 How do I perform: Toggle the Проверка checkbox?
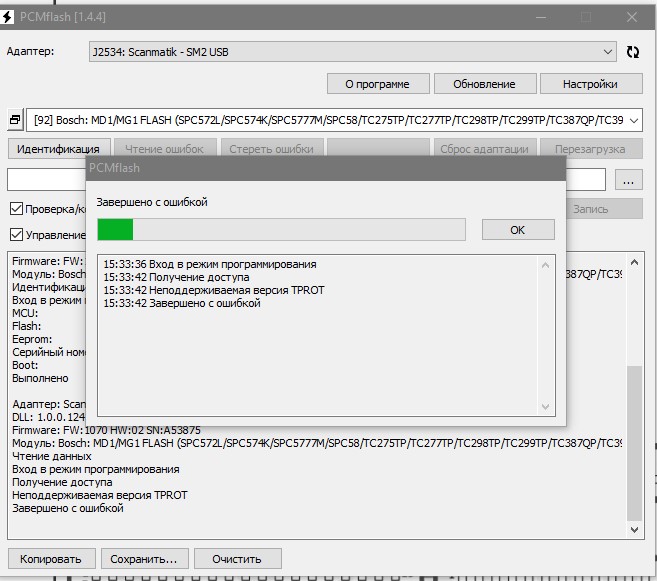[16, 209]
